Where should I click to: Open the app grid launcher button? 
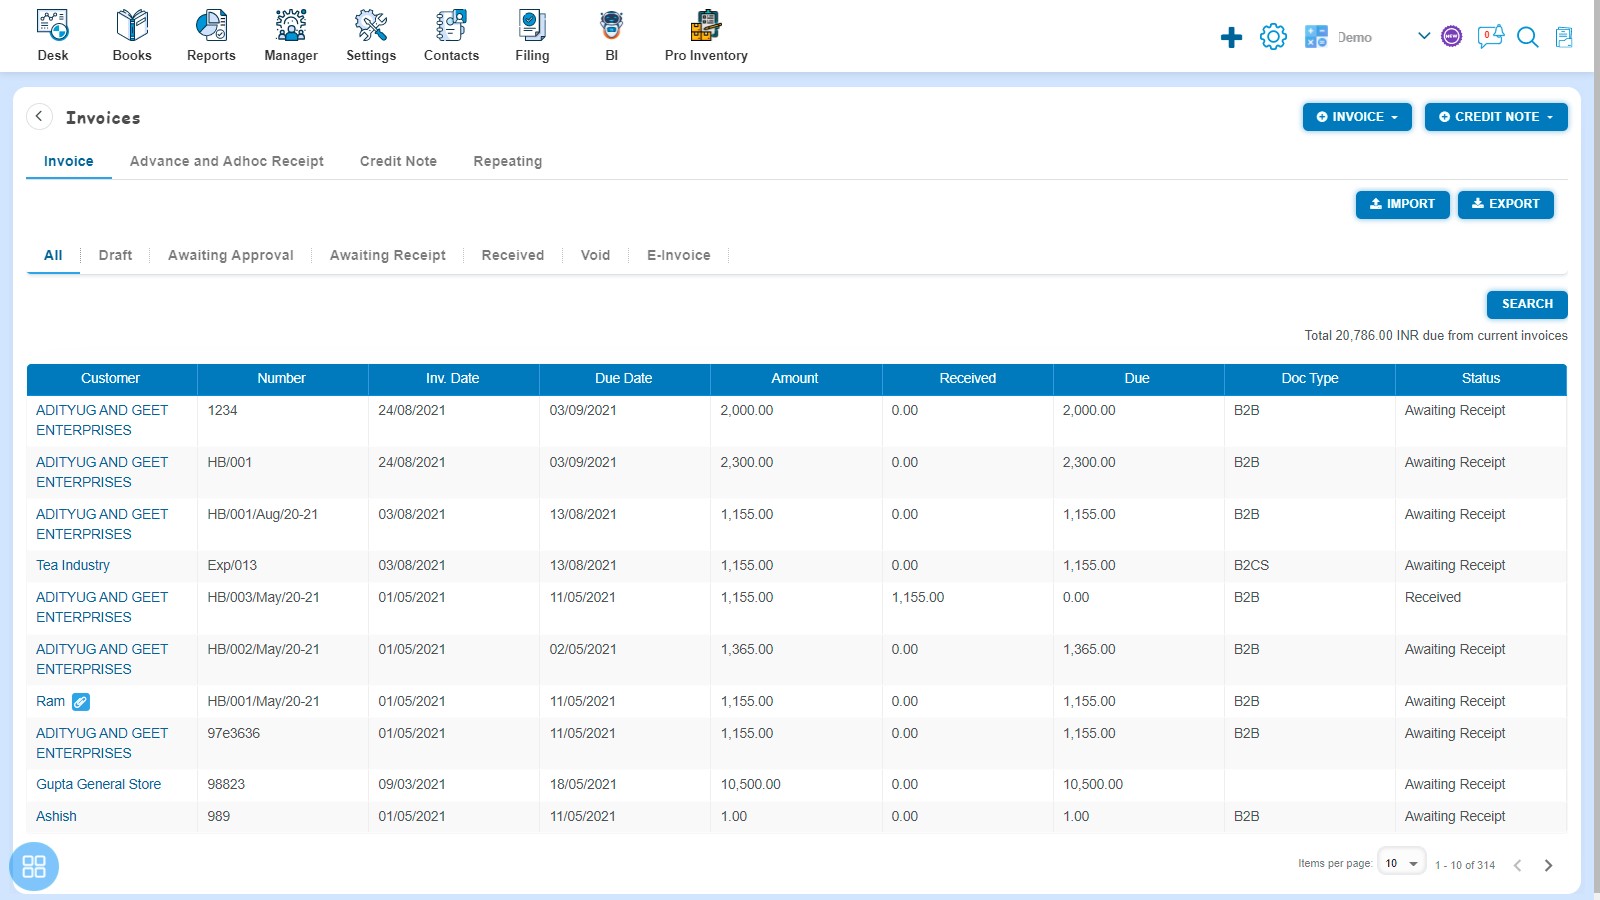tap(34, 866)
